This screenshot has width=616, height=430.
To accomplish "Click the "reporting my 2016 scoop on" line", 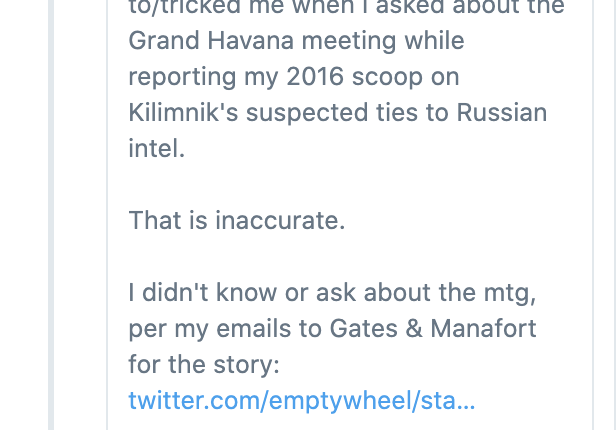I will [294, 77].
